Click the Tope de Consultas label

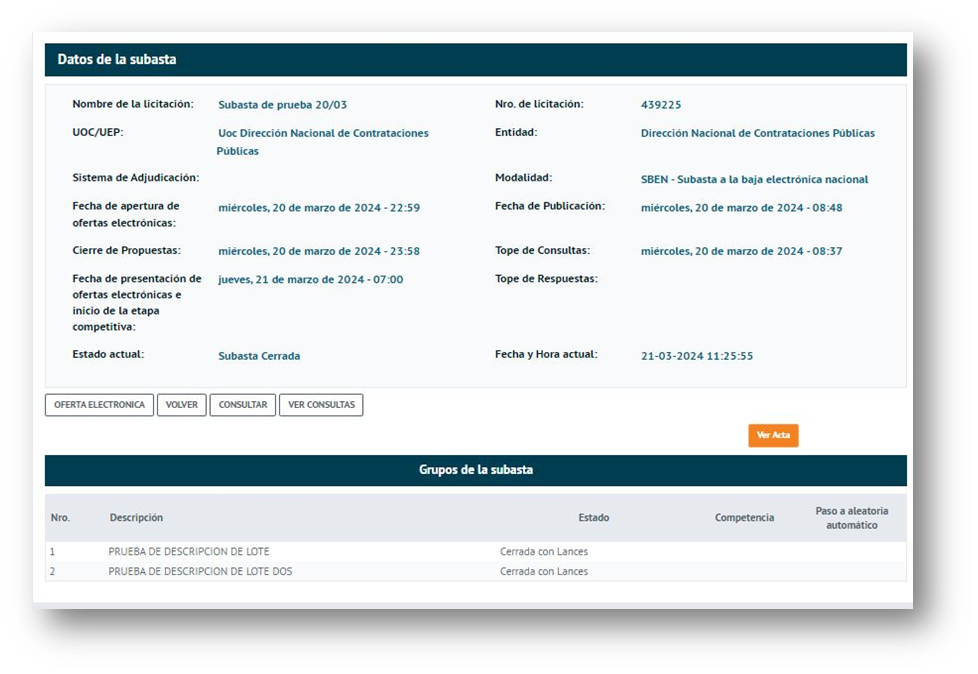click(x=543, y=250)
